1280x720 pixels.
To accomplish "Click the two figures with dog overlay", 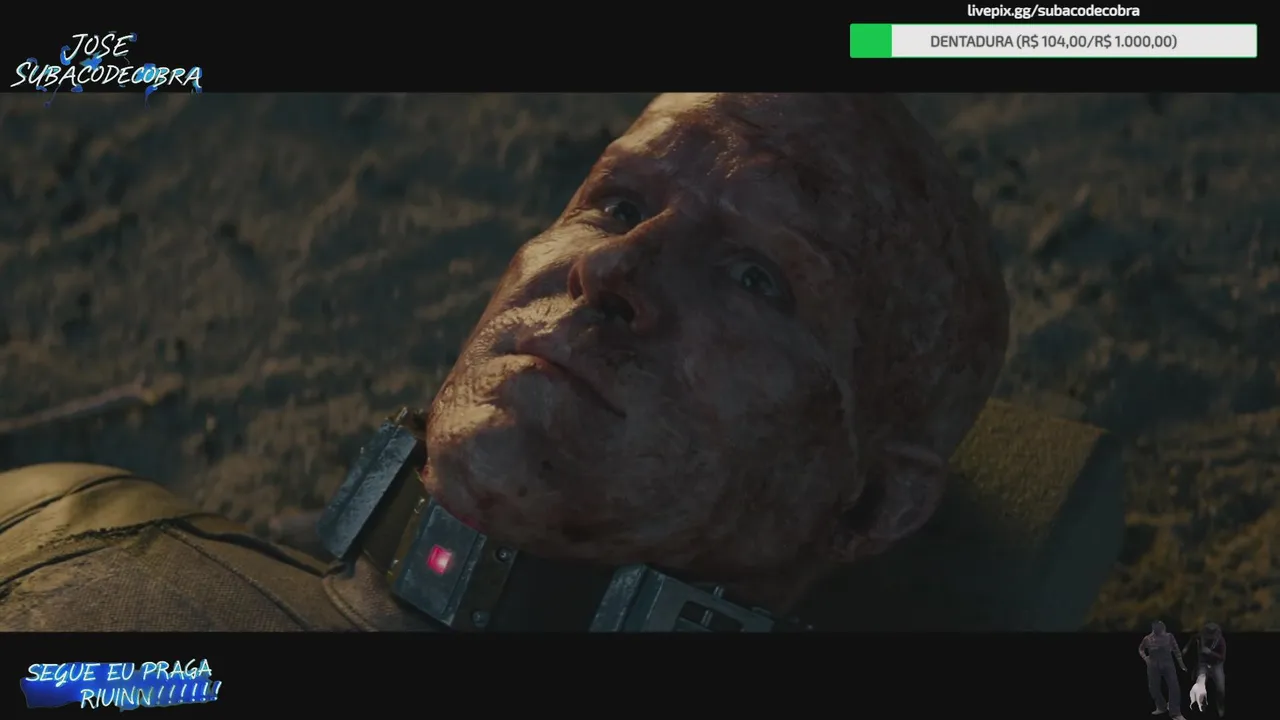I will tap(1183, 668).
